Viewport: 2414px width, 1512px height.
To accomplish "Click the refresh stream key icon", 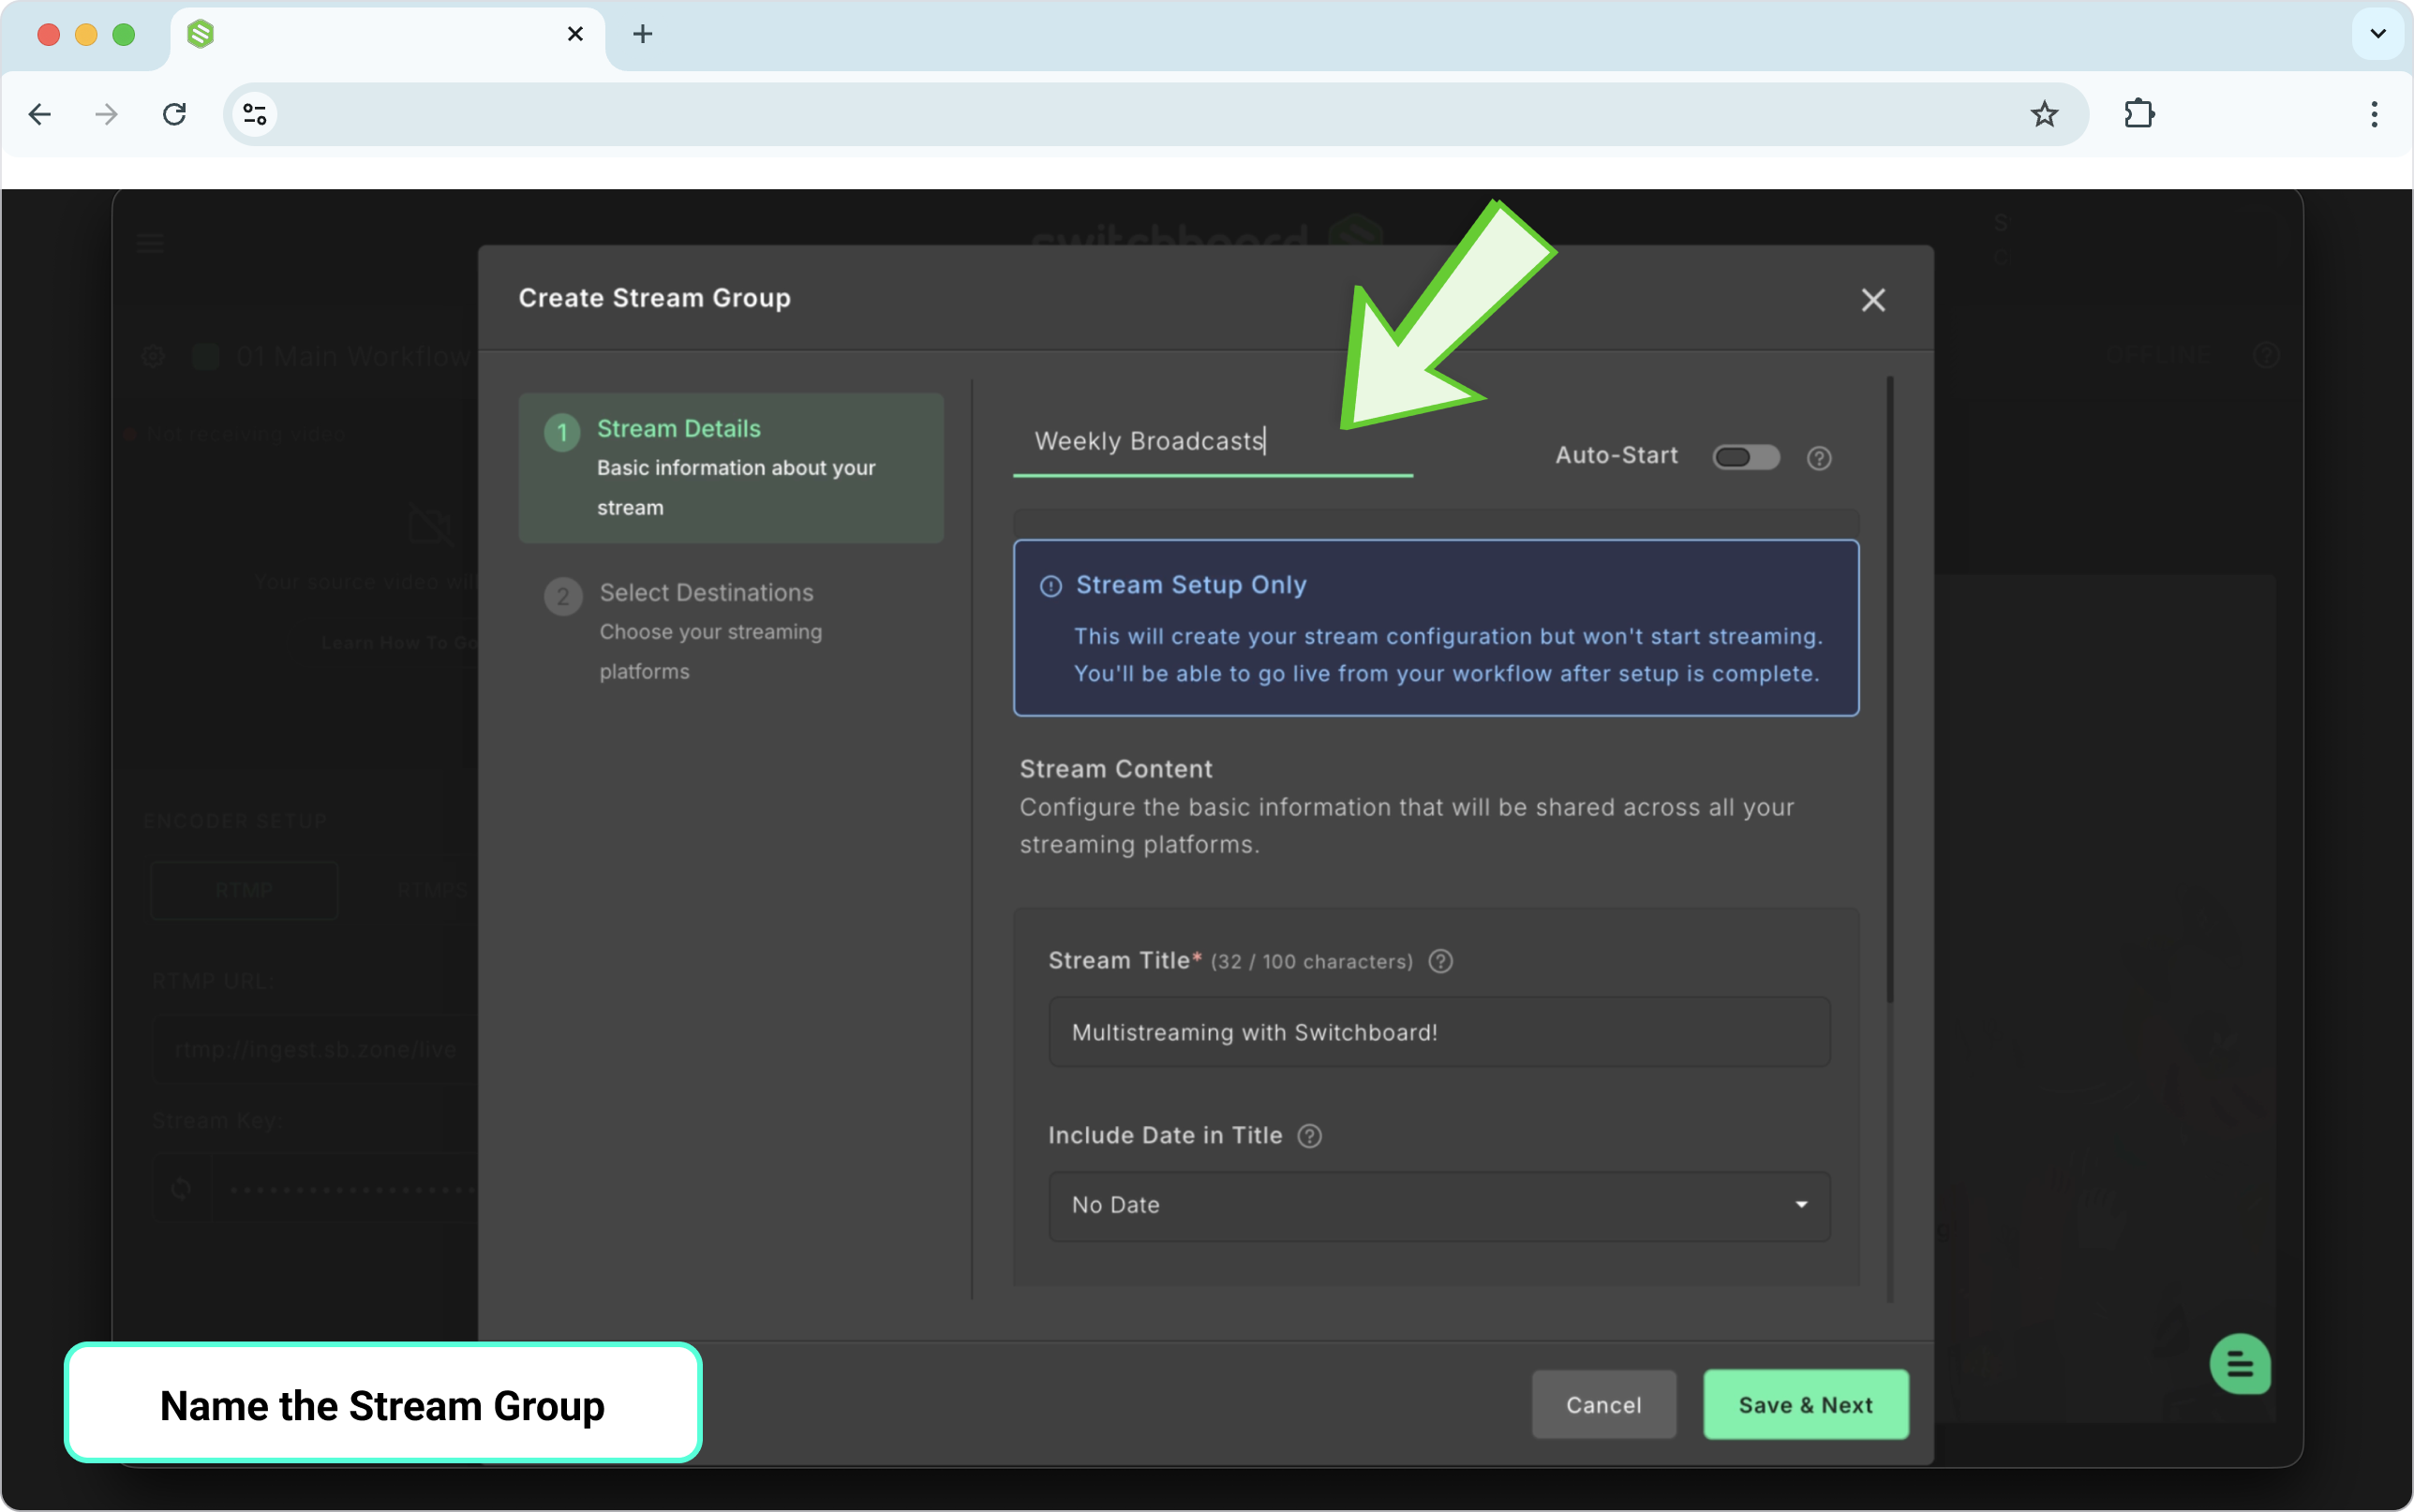I will (x=181, y=1189).
